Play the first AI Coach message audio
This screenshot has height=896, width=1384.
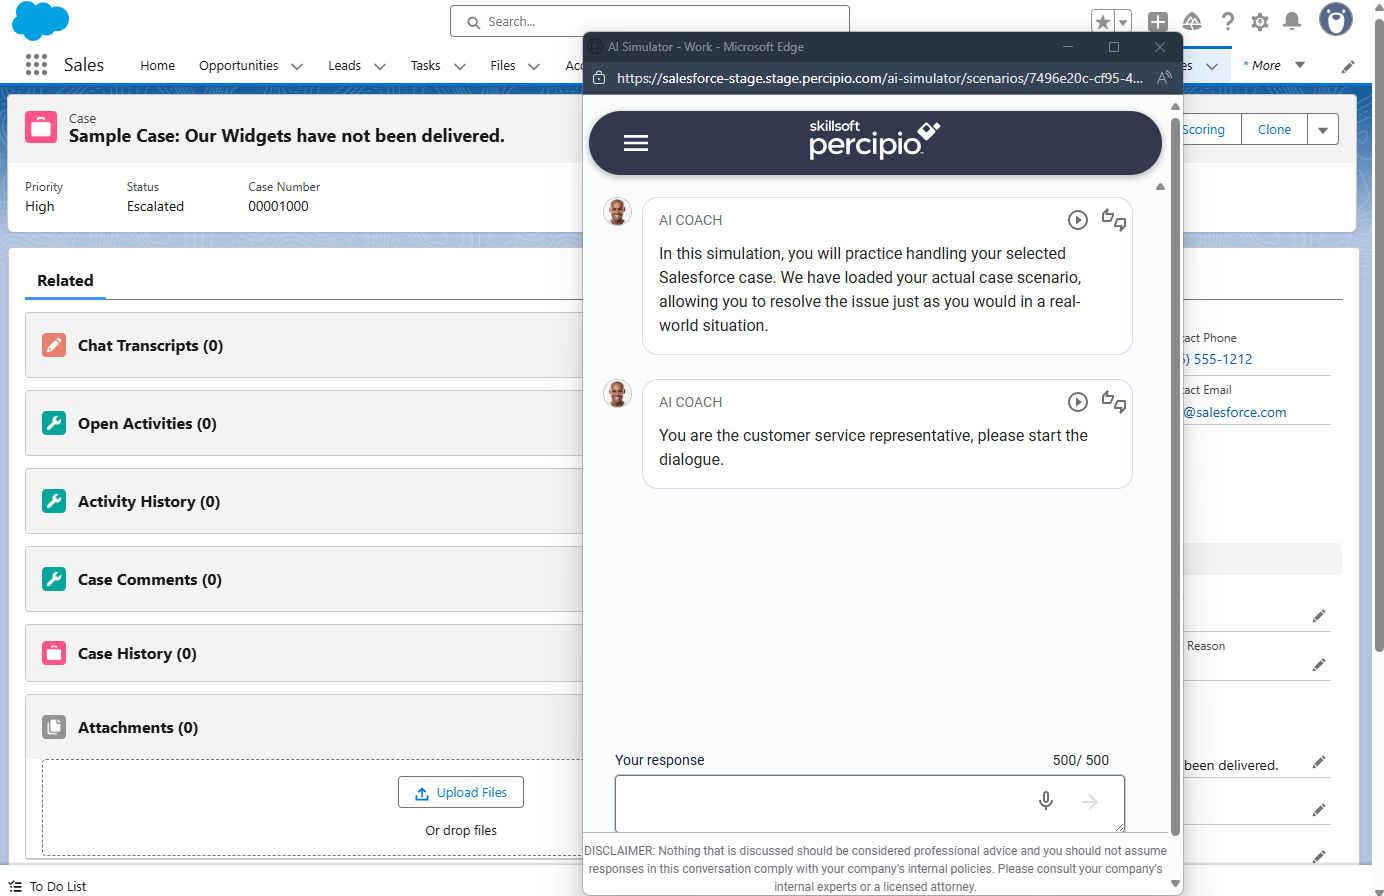pos(1077,219)
